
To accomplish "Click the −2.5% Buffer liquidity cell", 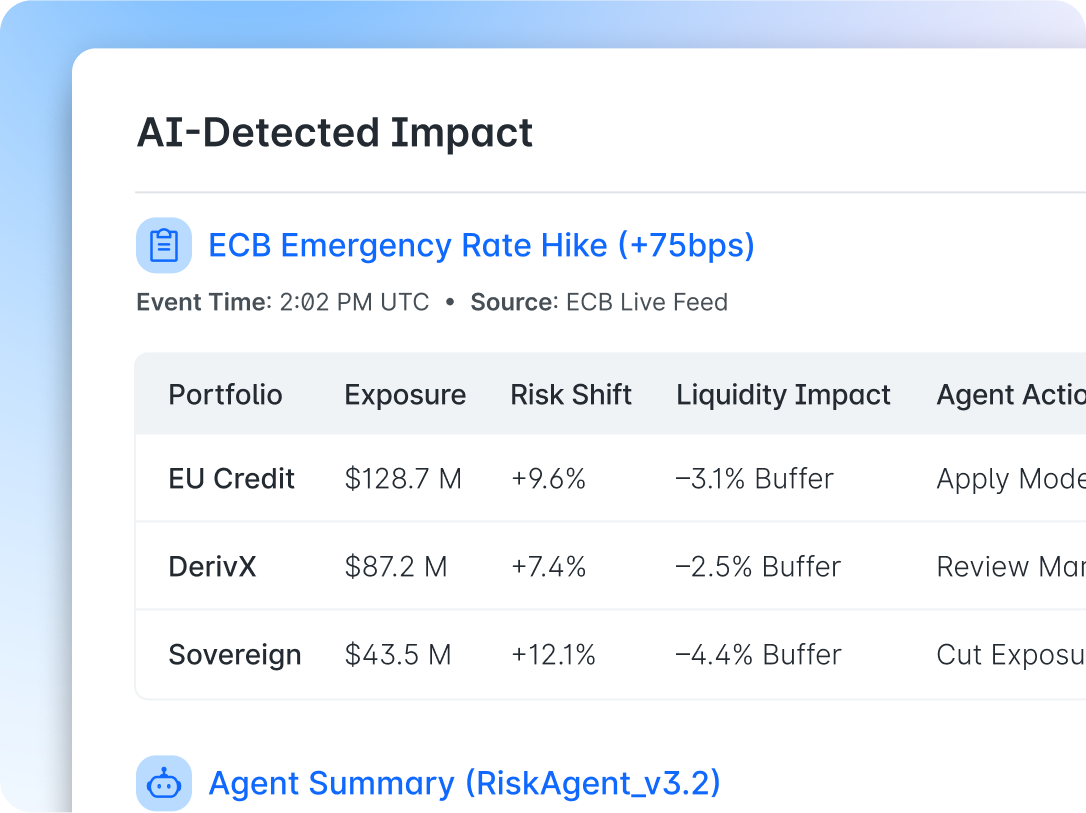I will tap(758, 567).
